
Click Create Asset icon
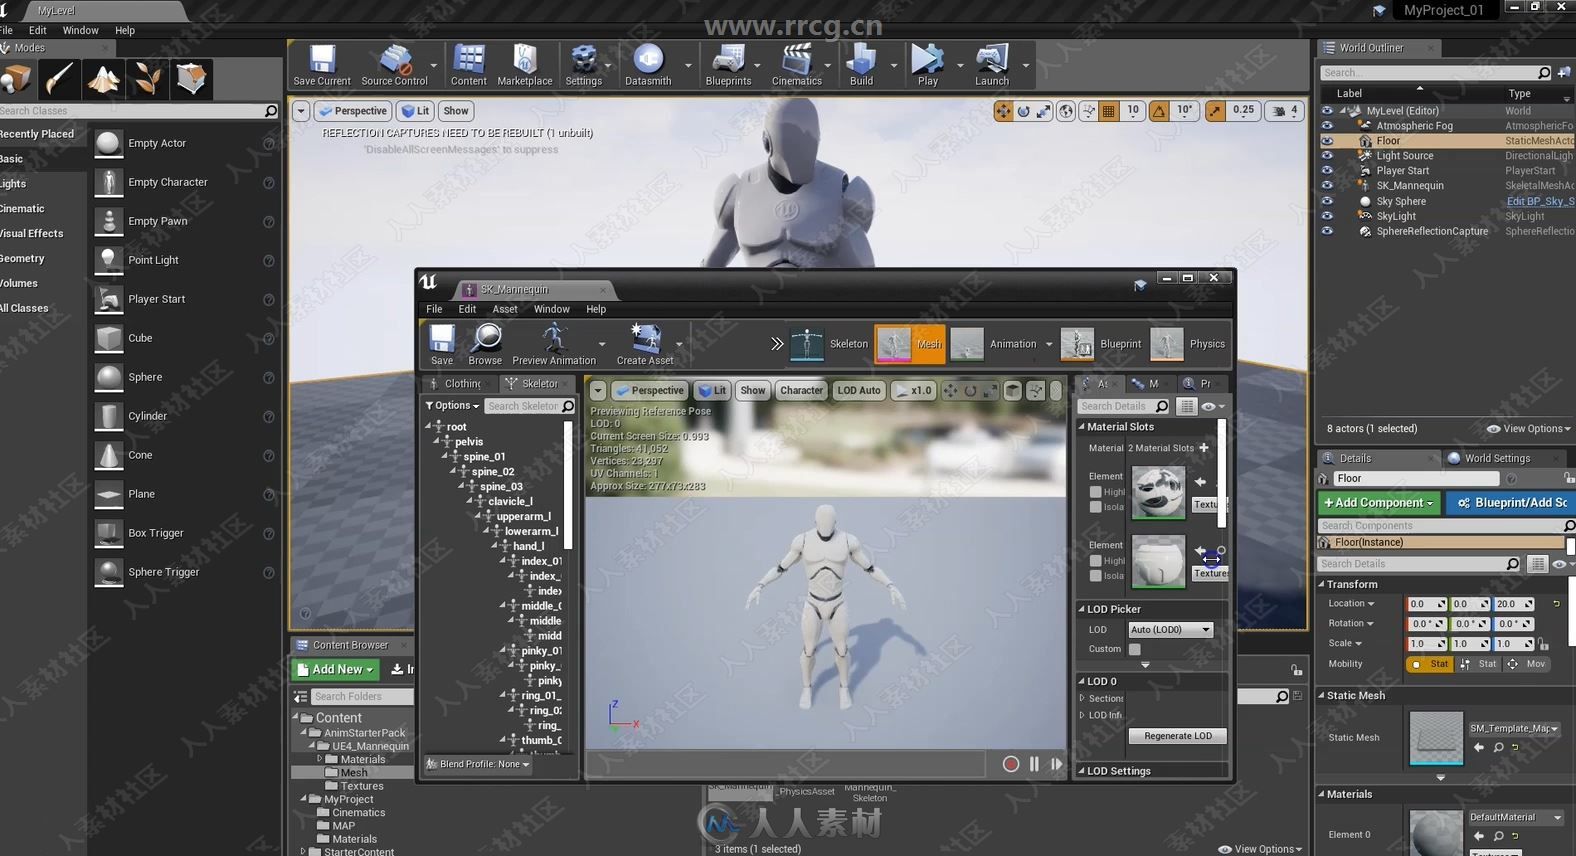[645, 344]
